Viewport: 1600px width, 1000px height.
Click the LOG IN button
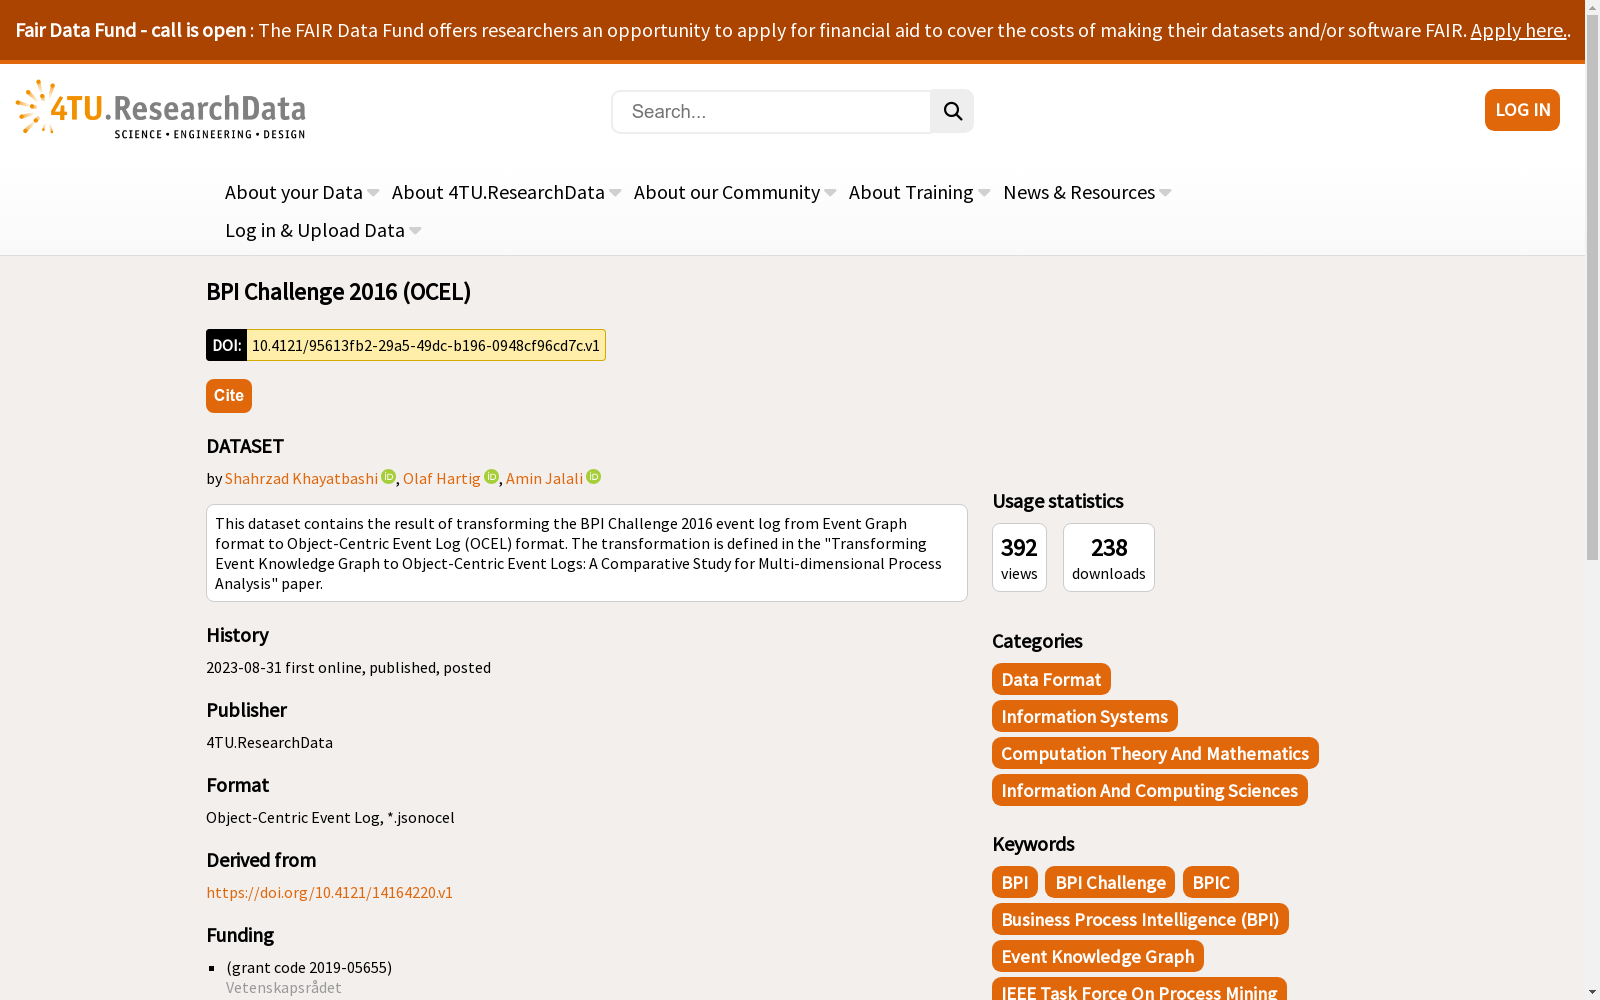(x=1522, y=110)
